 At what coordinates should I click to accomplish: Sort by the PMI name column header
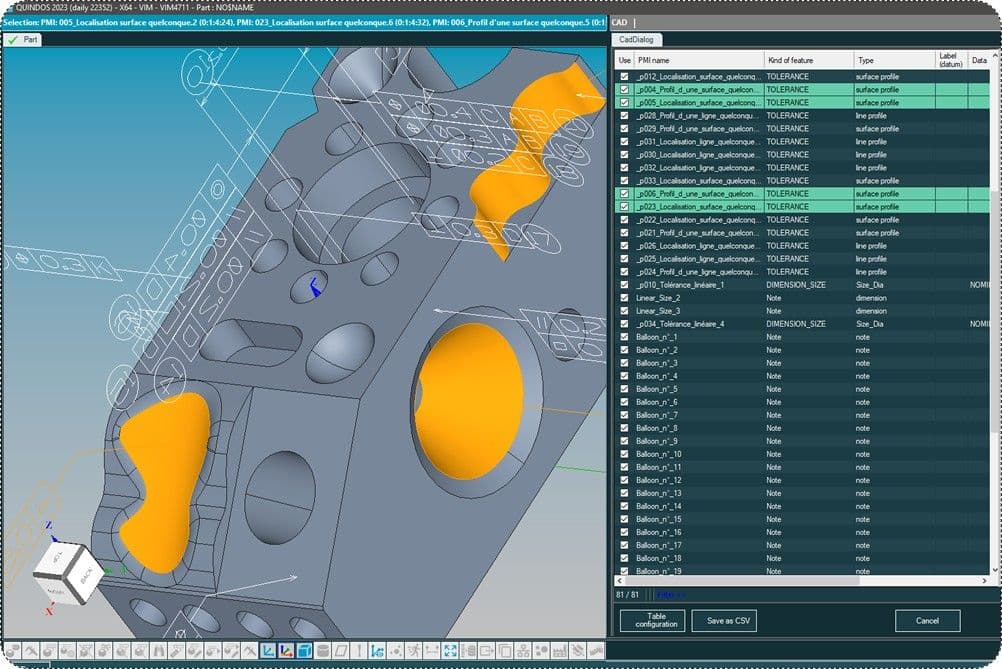pos(699,60)
